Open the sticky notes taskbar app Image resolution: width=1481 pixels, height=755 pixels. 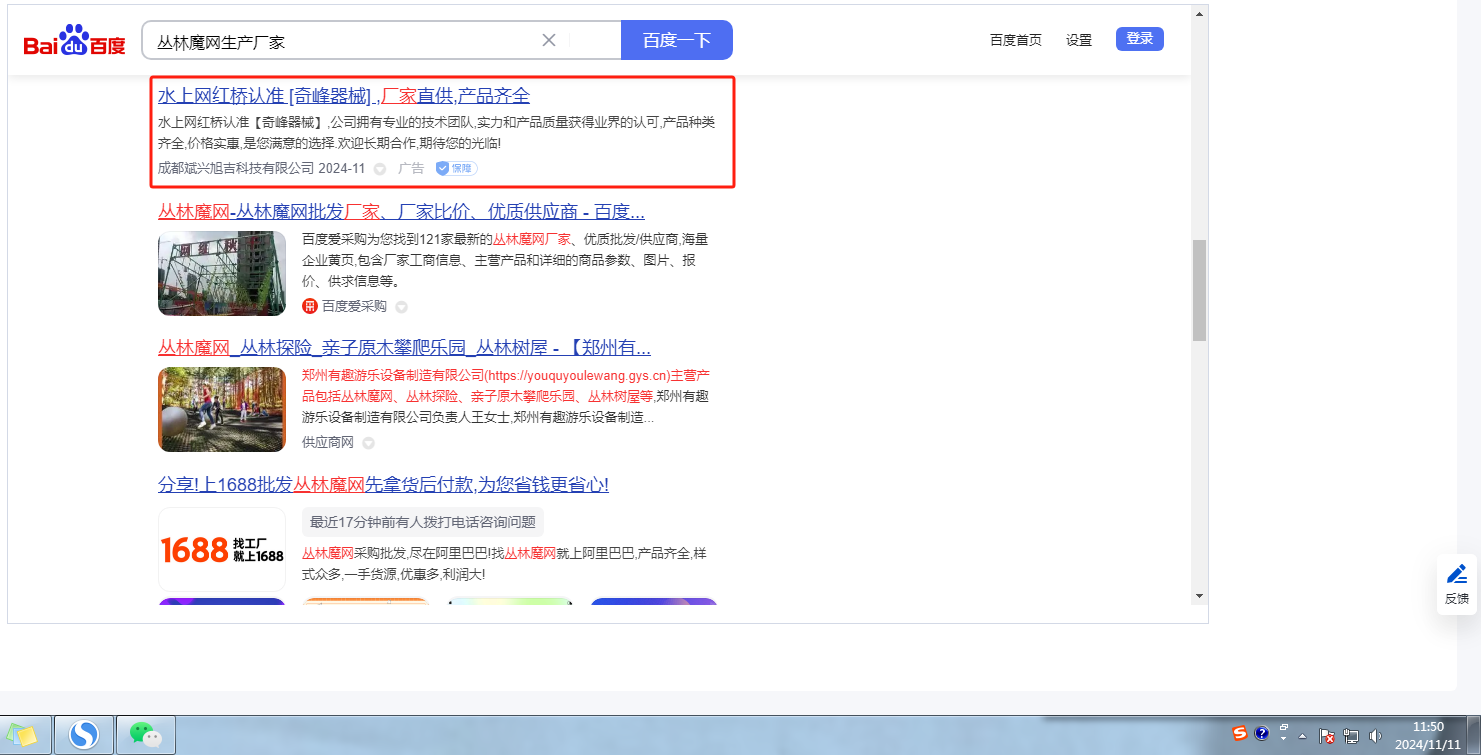tap(25, 735)
